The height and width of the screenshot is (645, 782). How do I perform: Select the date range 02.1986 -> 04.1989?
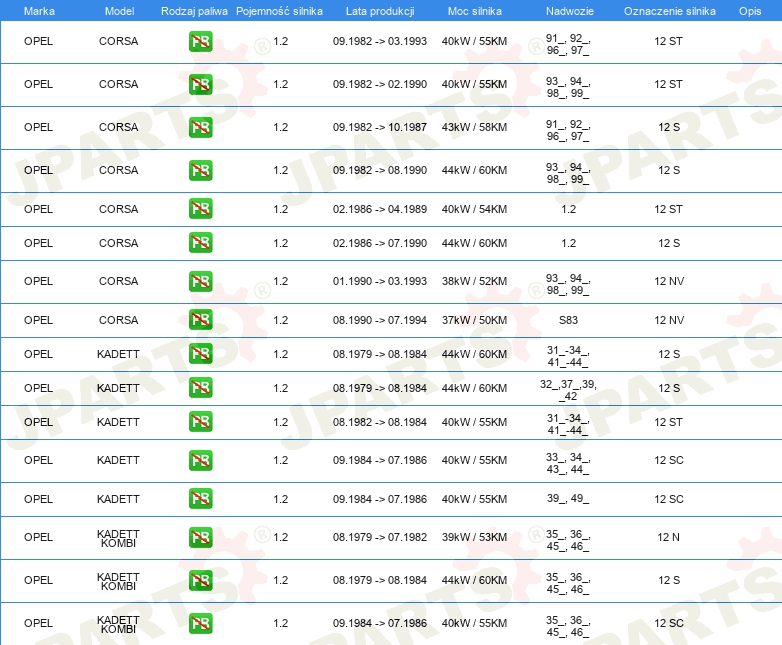380,209
